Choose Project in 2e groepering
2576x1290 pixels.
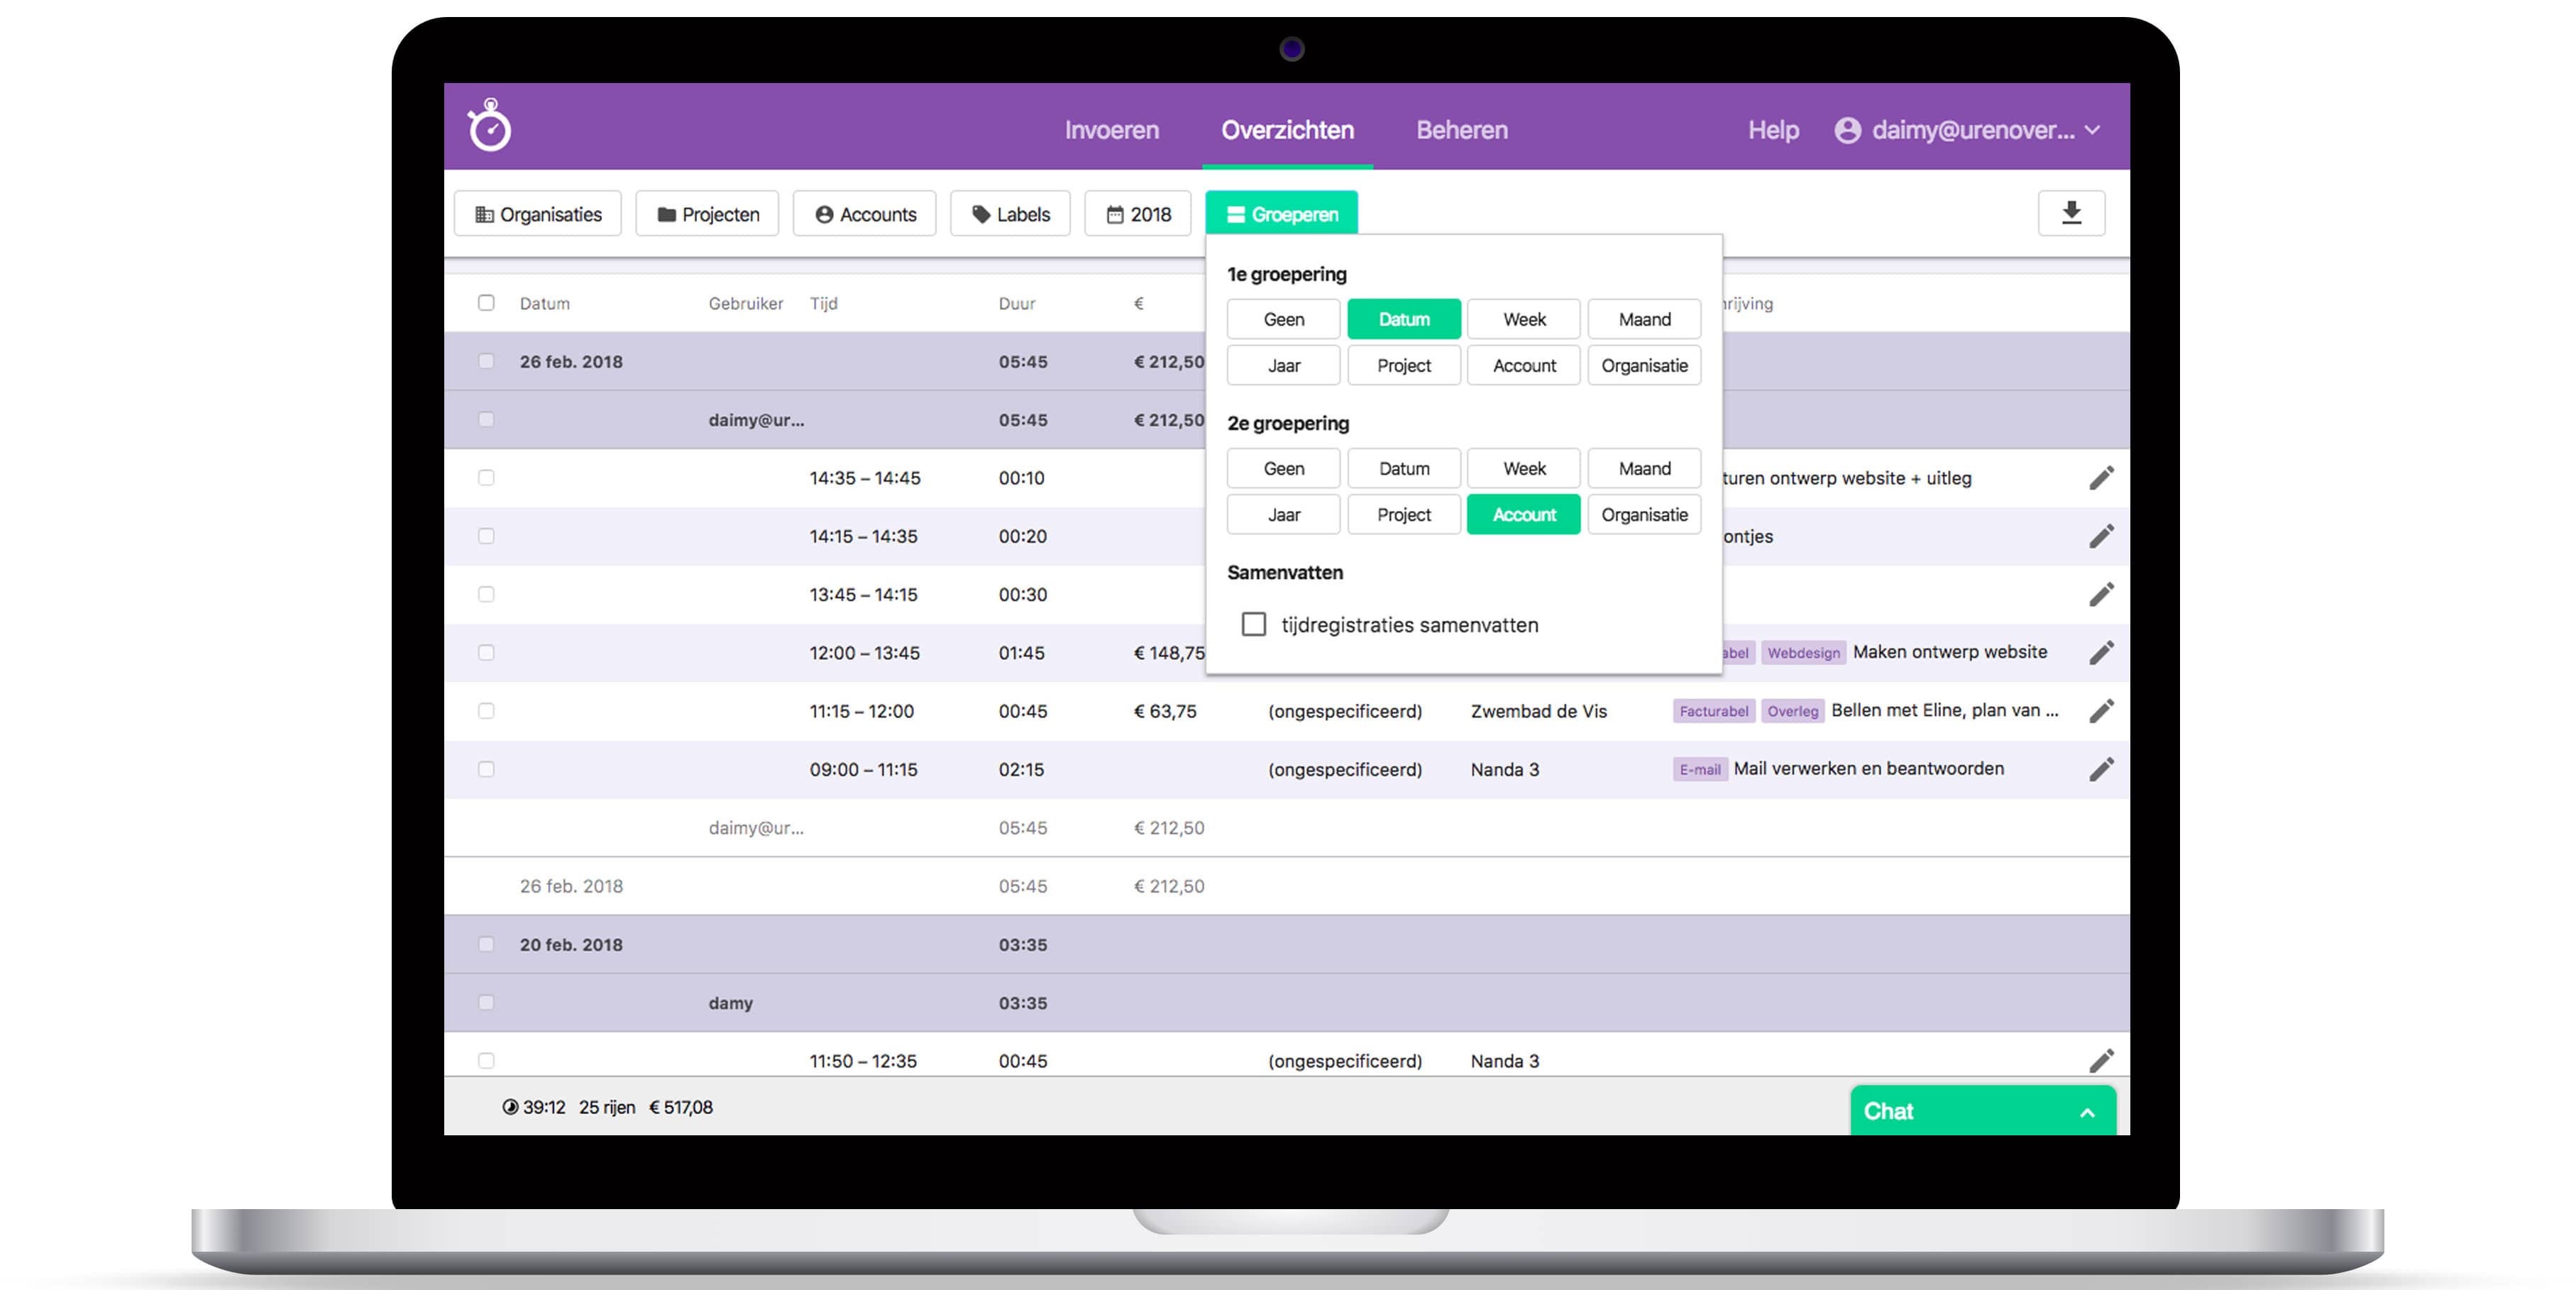pyautogui.click(x=1403, y=514)
